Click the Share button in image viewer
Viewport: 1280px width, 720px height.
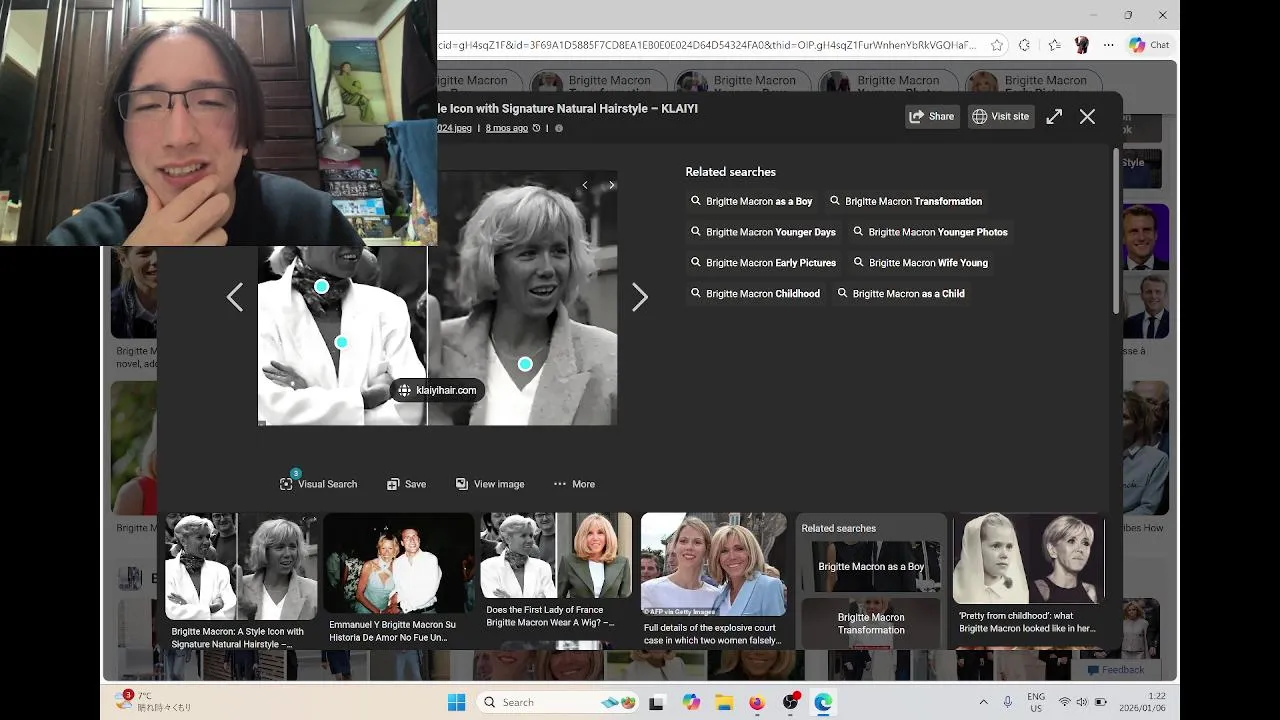click(x=931, y=116)
